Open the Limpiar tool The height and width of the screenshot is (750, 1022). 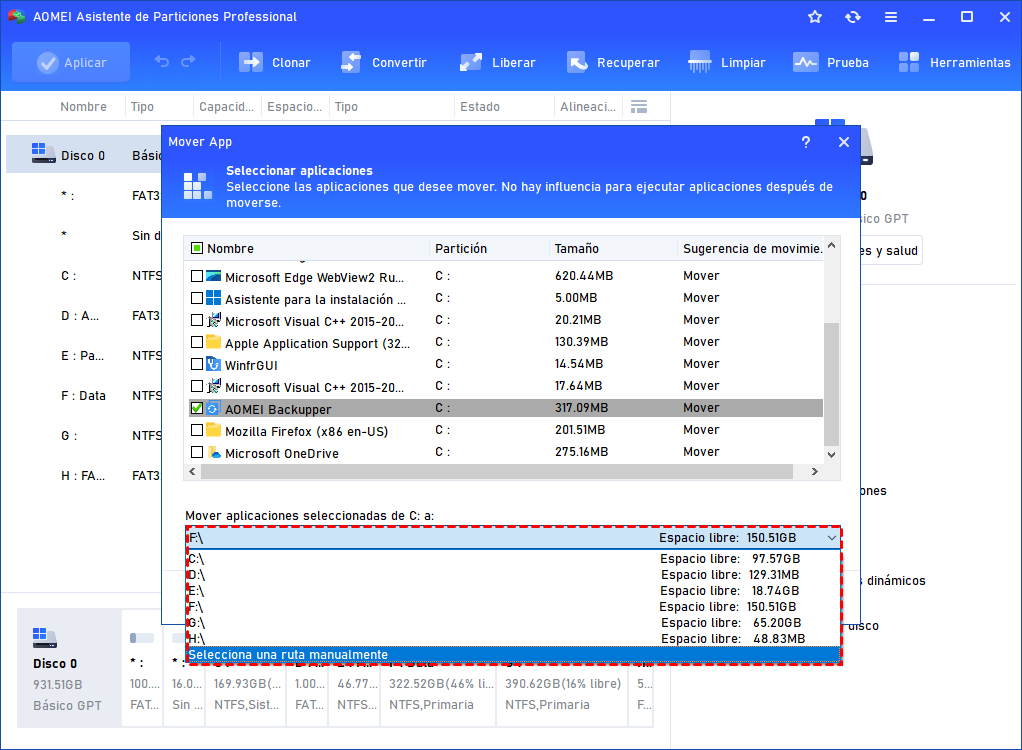727,63
